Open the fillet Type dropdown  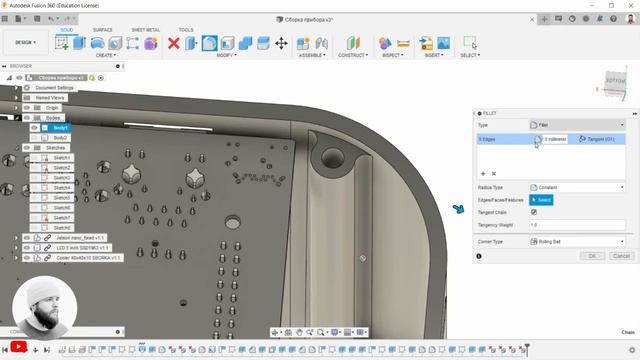577,125
